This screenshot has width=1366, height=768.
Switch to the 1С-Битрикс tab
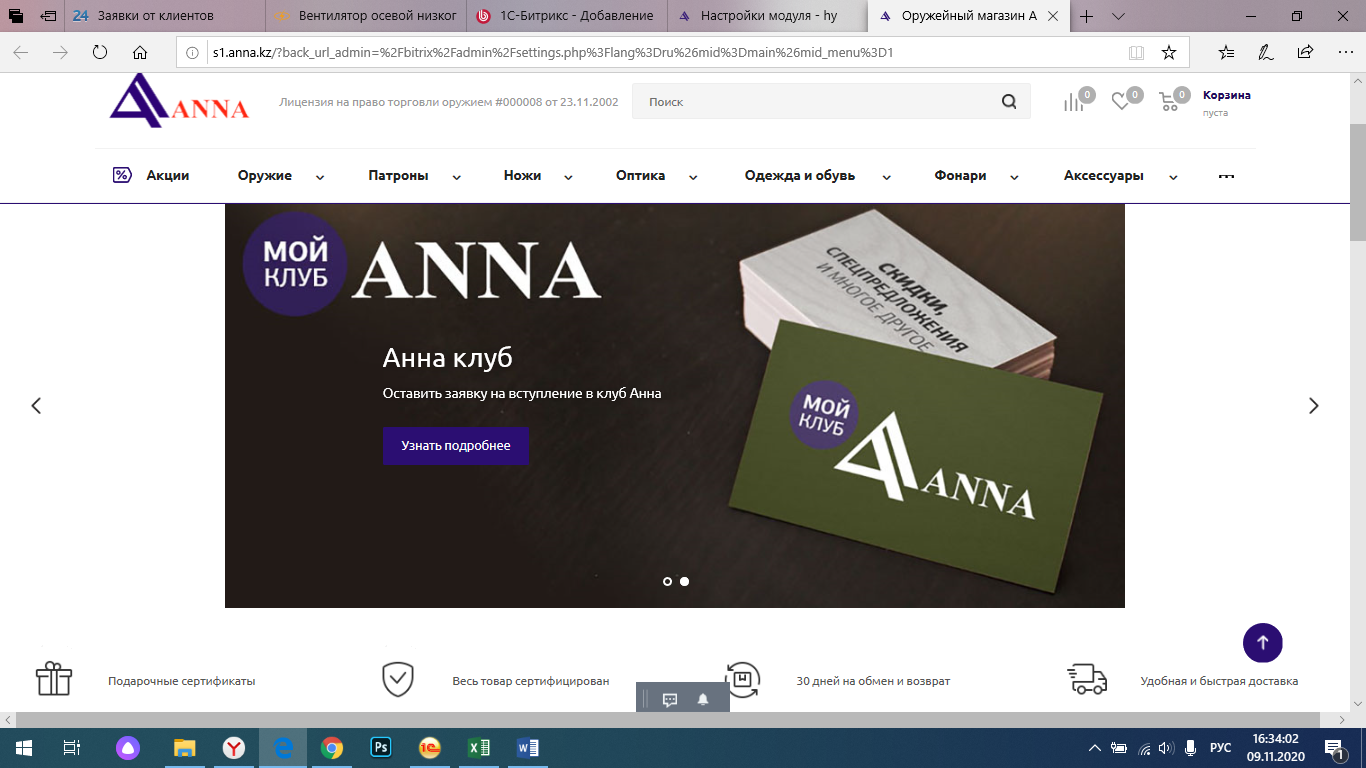[566, 16]
